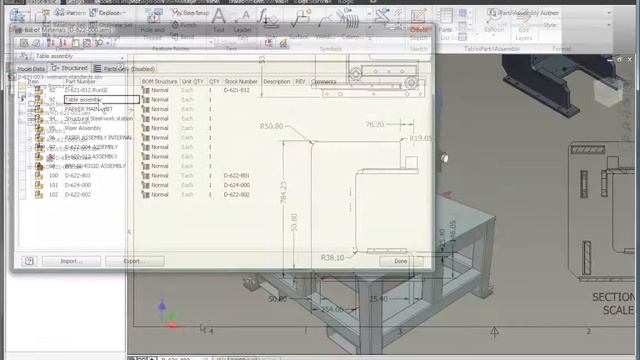Click the Export button in BOM dialog

[135, 261]
